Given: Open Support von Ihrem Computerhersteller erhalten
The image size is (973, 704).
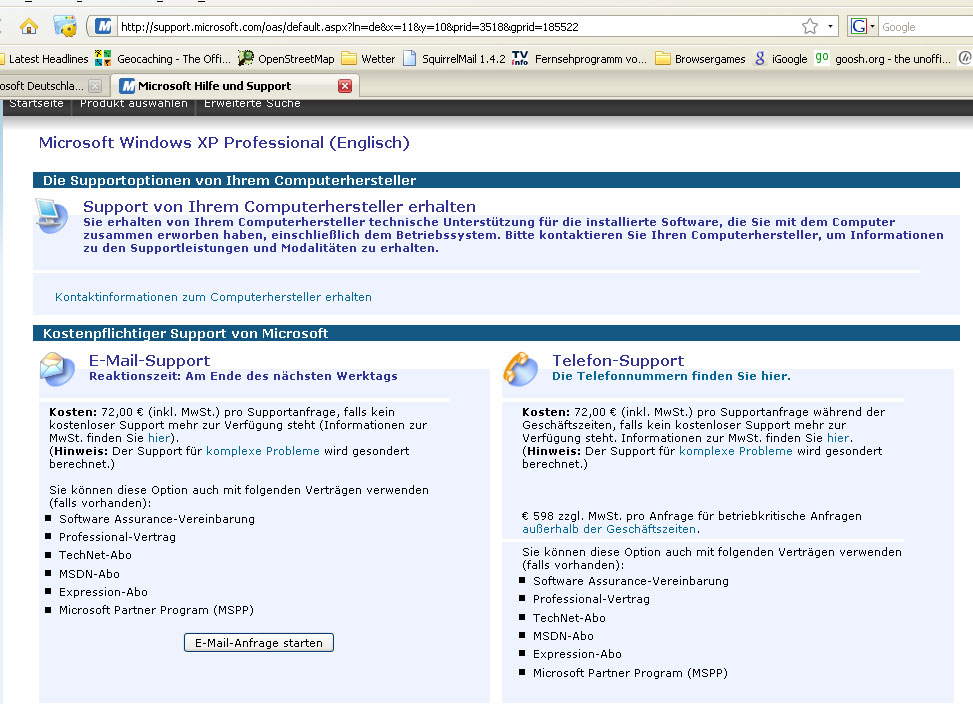Looking at the screenshot, I should click(x=279, y=207).
